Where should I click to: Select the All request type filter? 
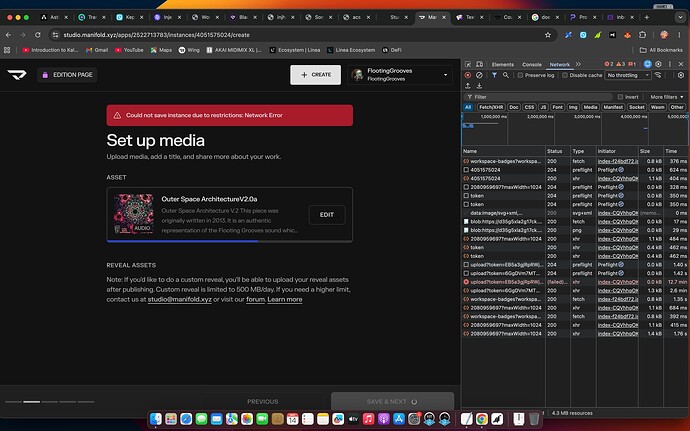(468, 107)
